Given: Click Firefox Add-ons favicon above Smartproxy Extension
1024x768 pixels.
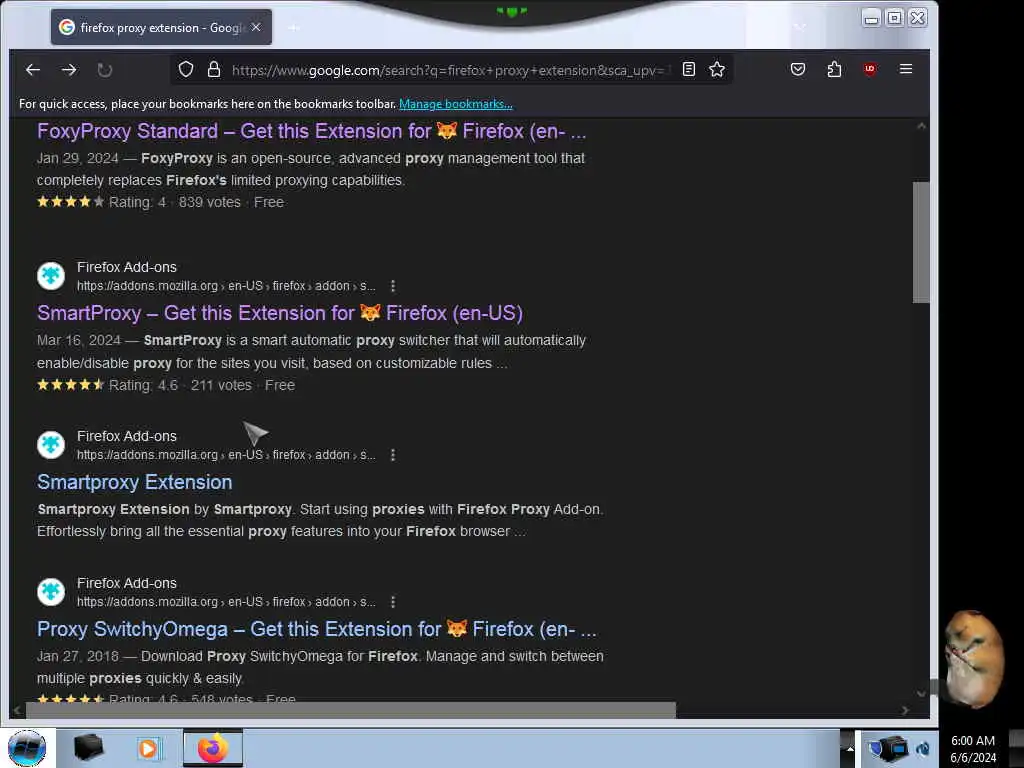Looking at the screenshot, I should [x=51, y=445].
